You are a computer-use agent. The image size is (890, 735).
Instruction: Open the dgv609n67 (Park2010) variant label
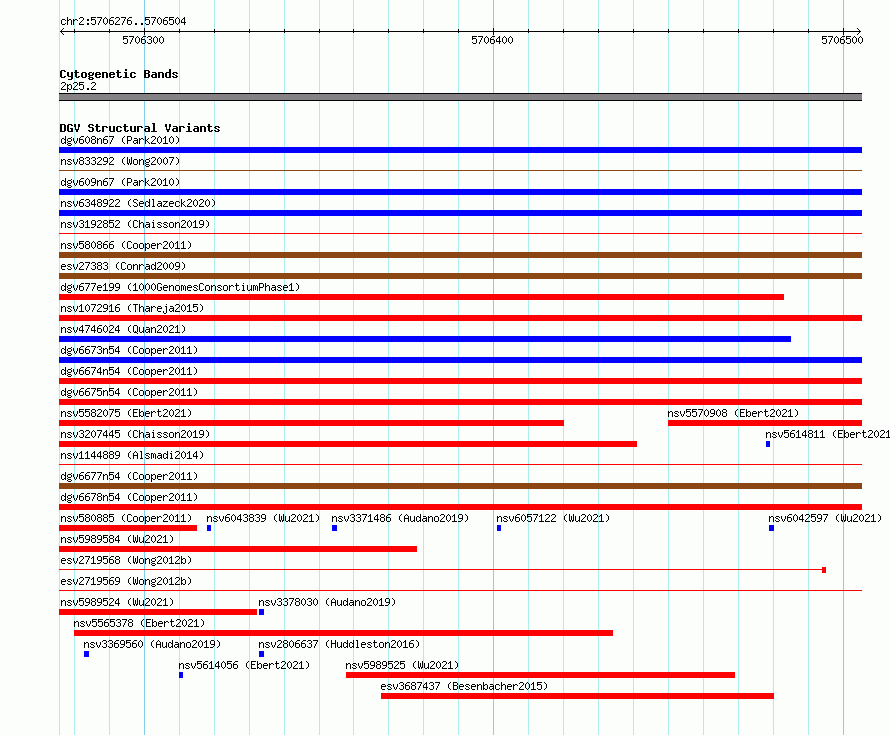(120, 182)
